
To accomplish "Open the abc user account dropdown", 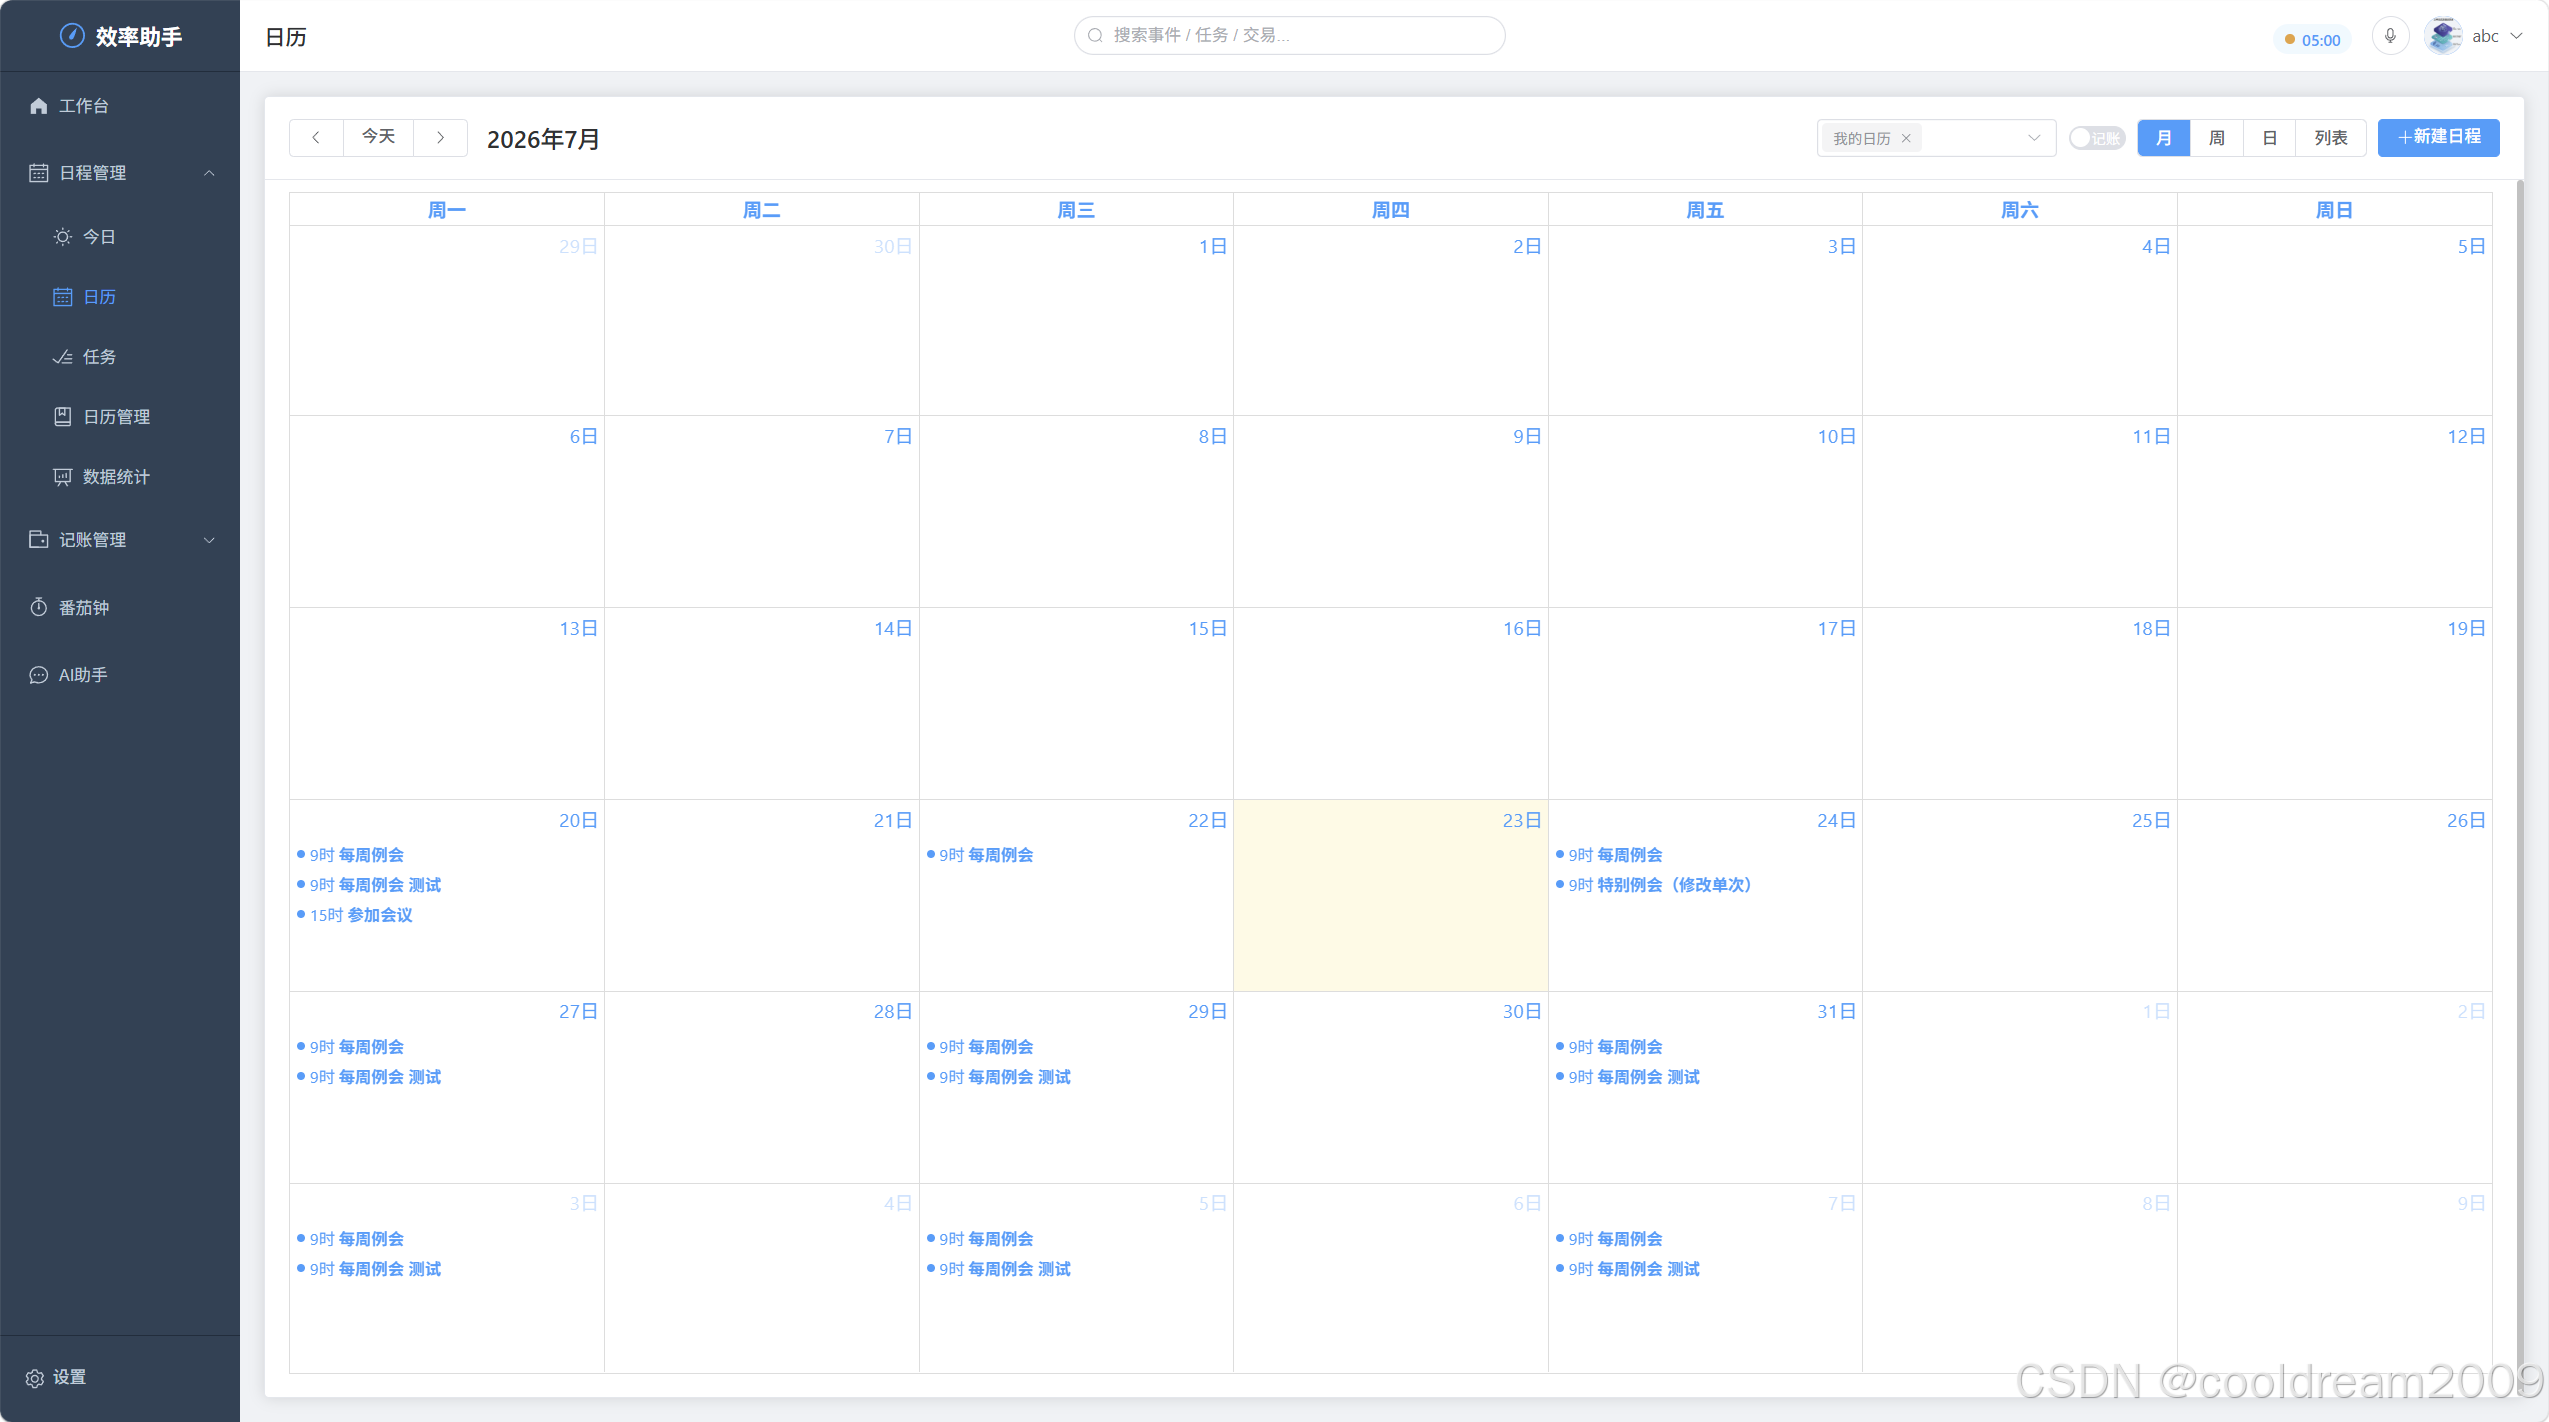I will pyautogui.click(x=2474, y=36).
